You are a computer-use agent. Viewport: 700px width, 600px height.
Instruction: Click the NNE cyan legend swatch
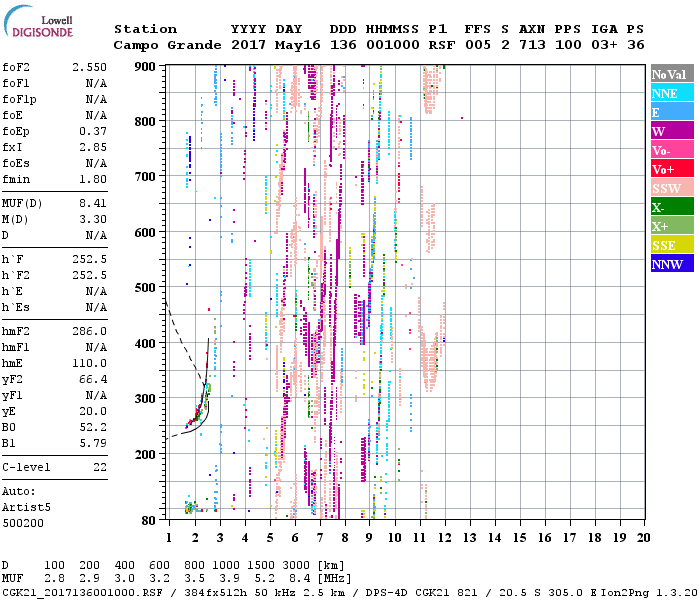672,93
